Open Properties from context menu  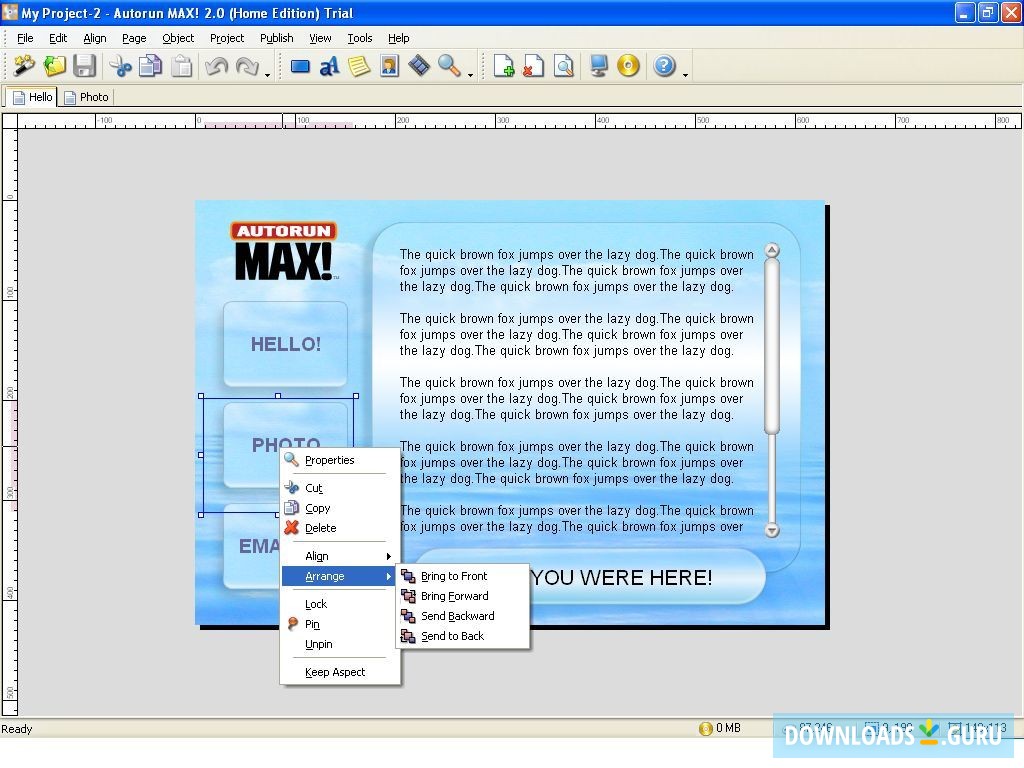coord(340,460)
